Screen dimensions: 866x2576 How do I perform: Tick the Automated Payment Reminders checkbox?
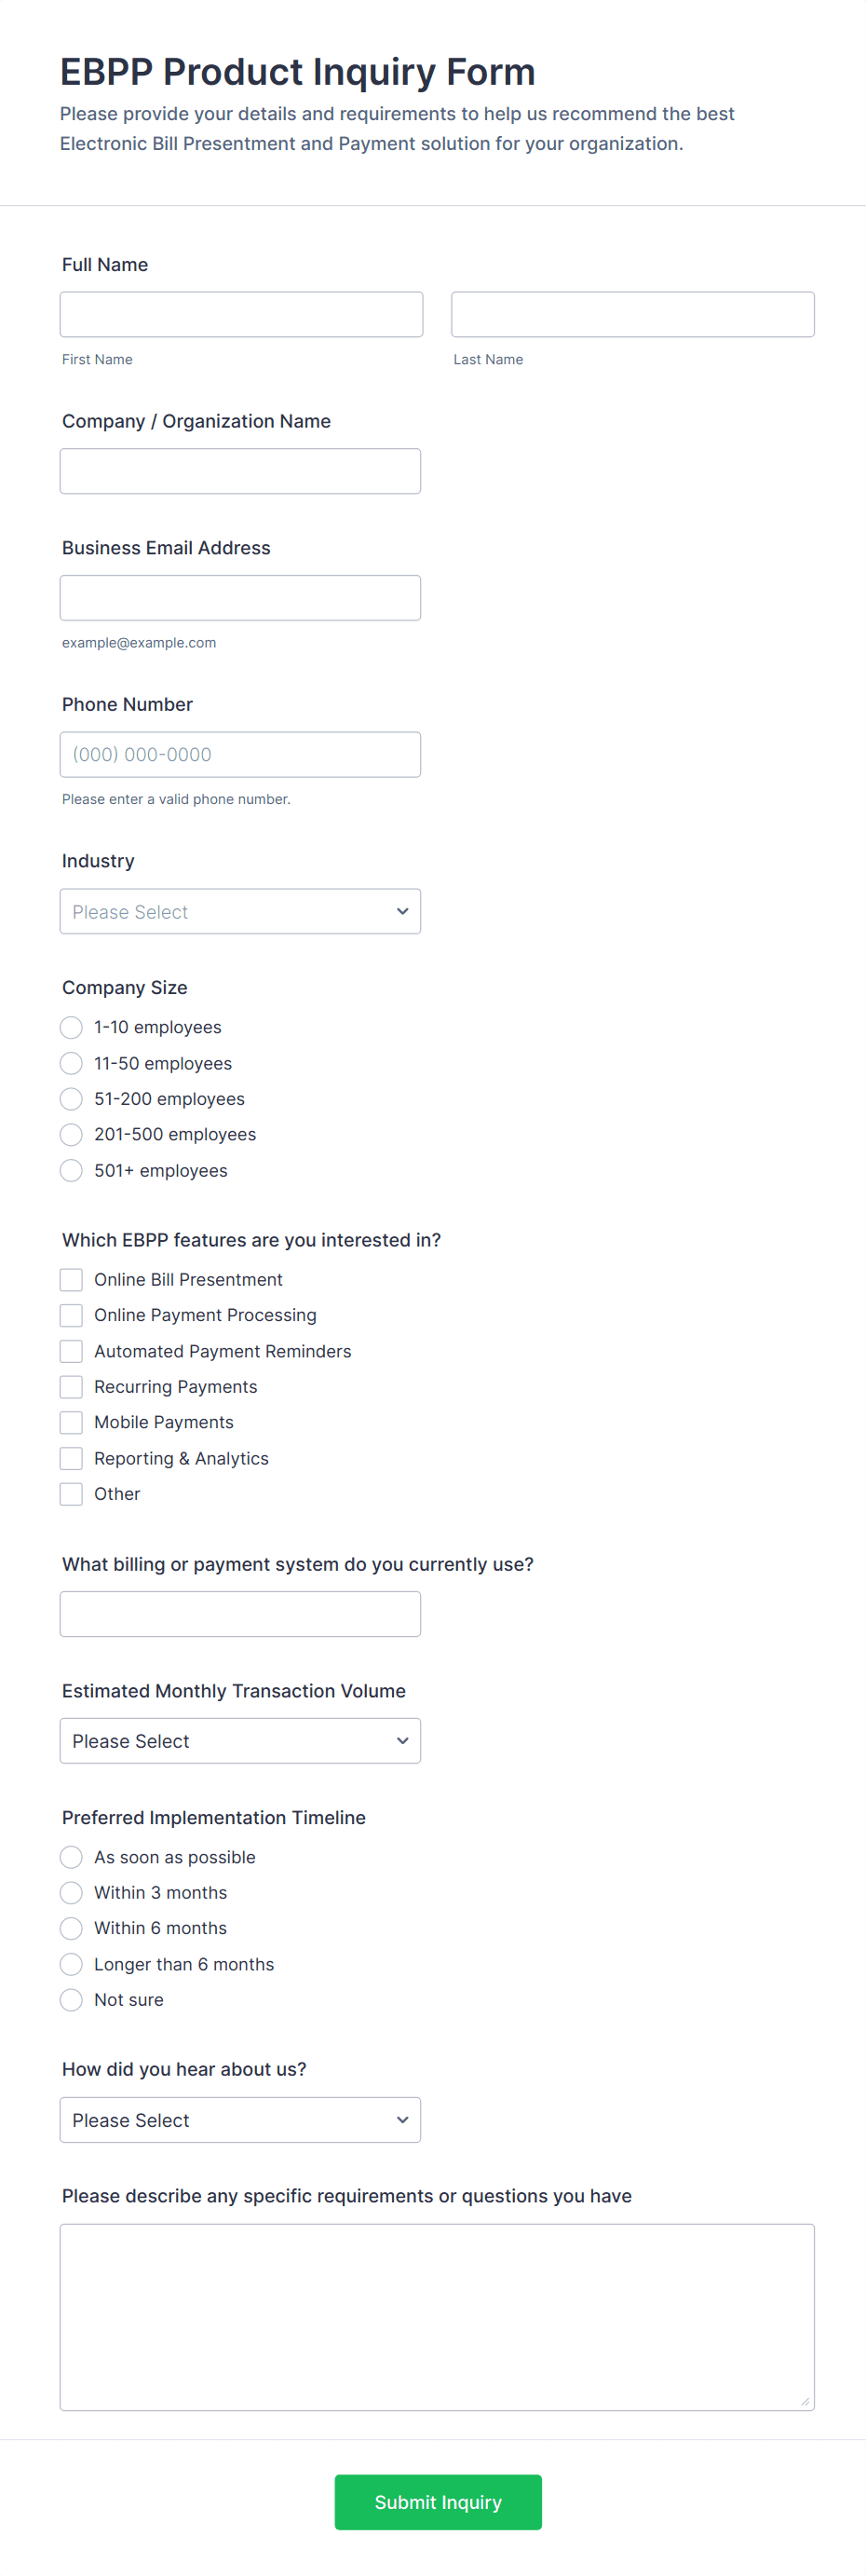[x=71, y=1352]
